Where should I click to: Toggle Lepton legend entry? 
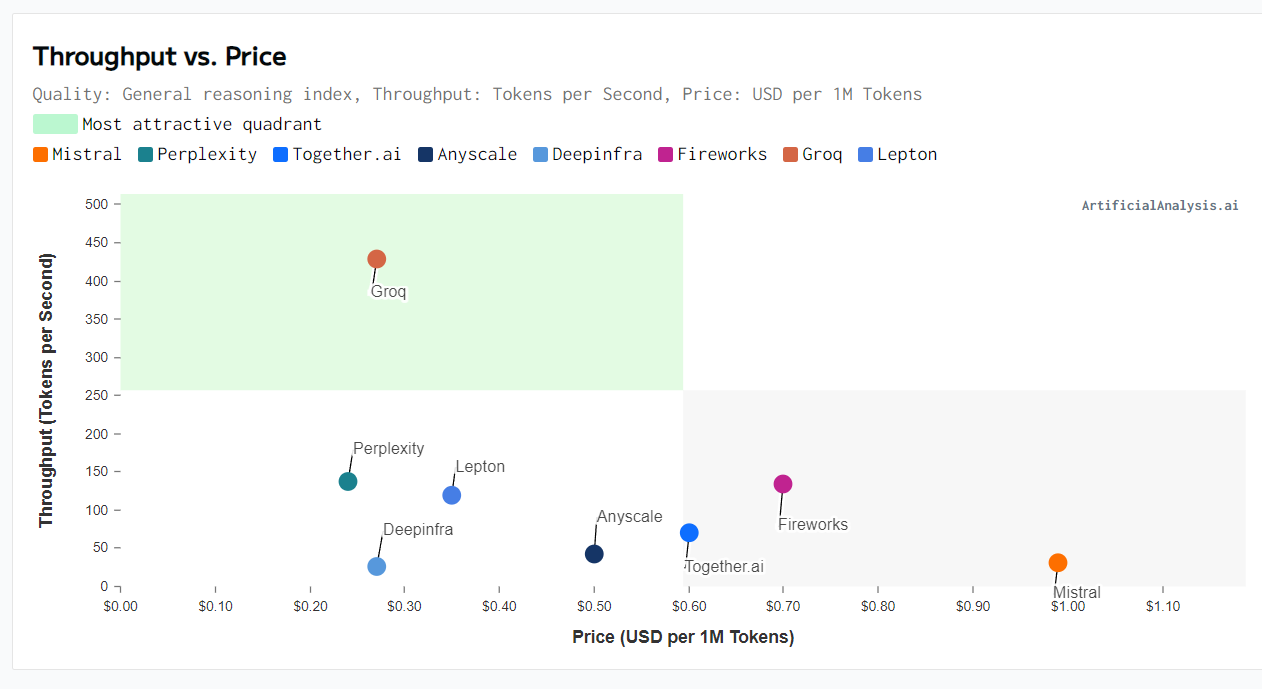(897, 154)
